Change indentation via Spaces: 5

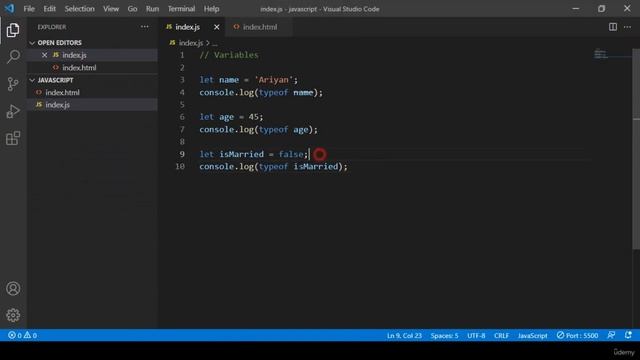444,336
